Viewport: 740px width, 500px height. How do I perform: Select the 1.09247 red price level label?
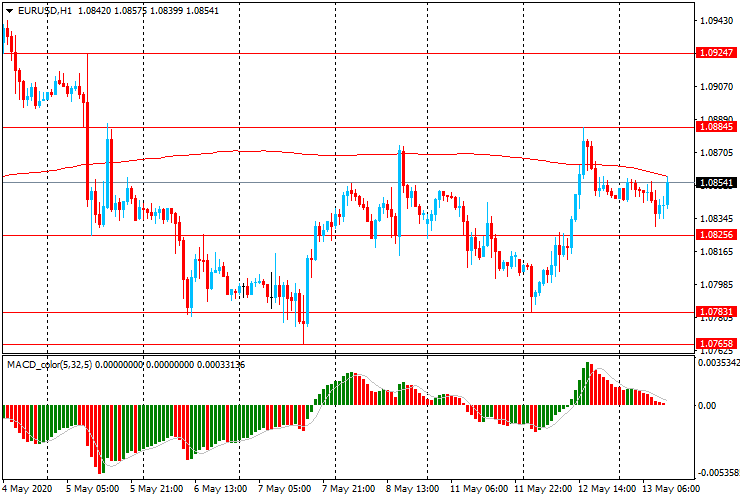[x=716, y=52]
